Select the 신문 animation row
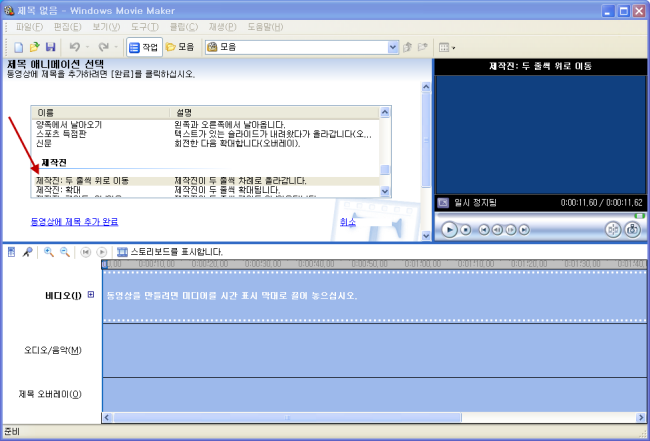Screen dimensions: 650x441 point(205,143)
